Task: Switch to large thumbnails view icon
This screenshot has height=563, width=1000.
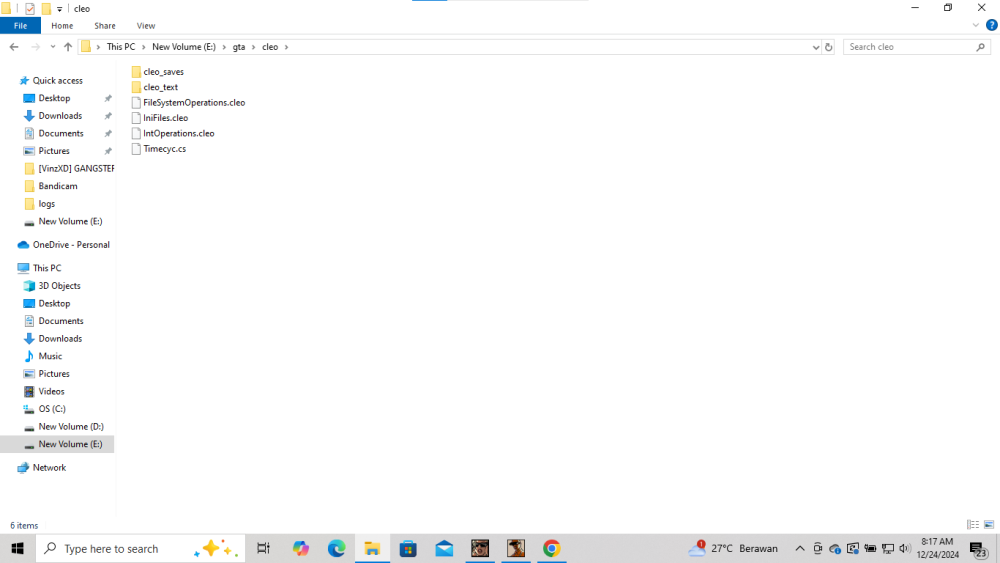Action: pyautogui.click(x=989, y=525)
